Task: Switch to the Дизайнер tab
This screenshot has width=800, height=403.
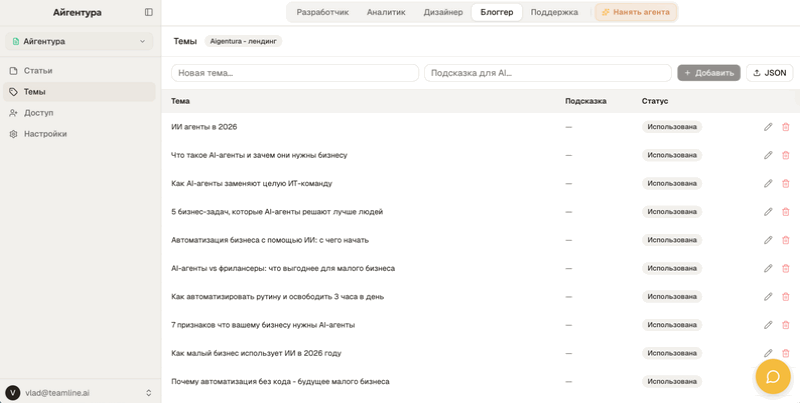Action: (443, 12)
